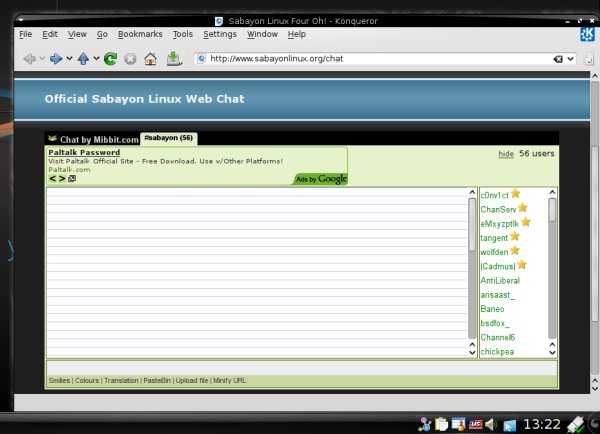Open the volume speaker icon in system tray
Screen dimensions: 600x434
tap(491, 424)
